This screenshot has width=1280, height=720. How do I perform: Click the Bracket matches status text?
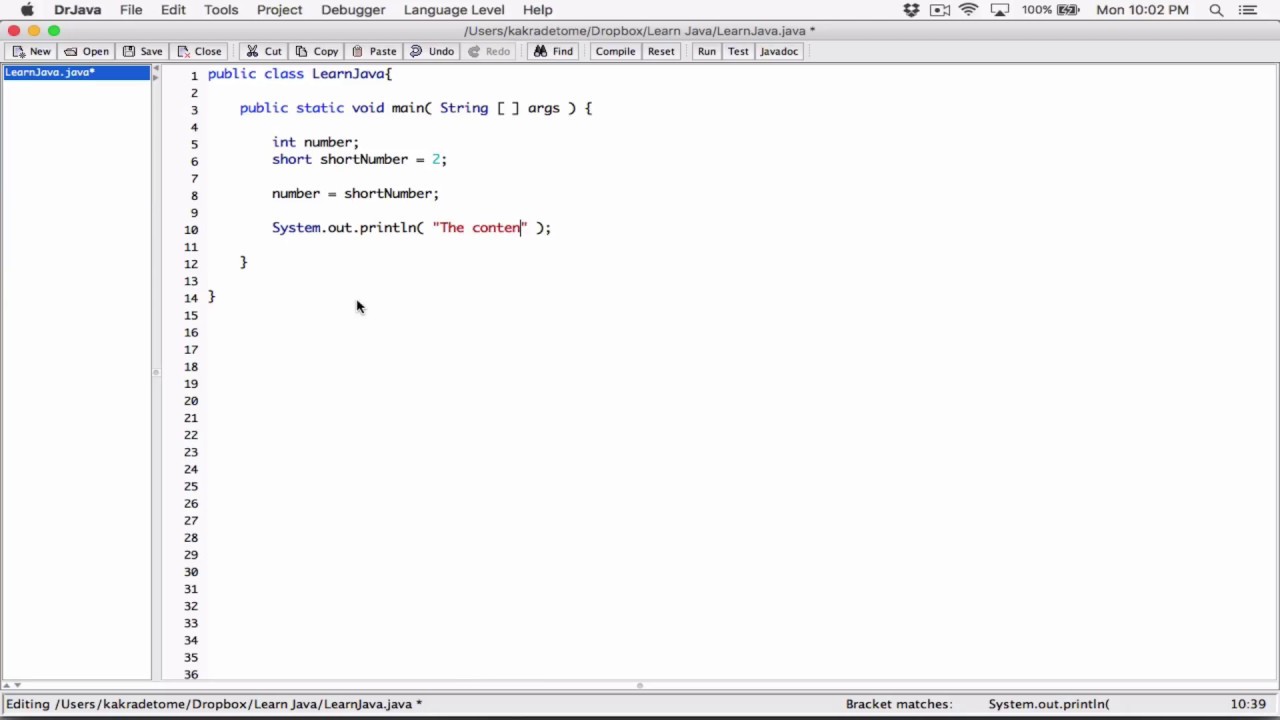point(898,704)
